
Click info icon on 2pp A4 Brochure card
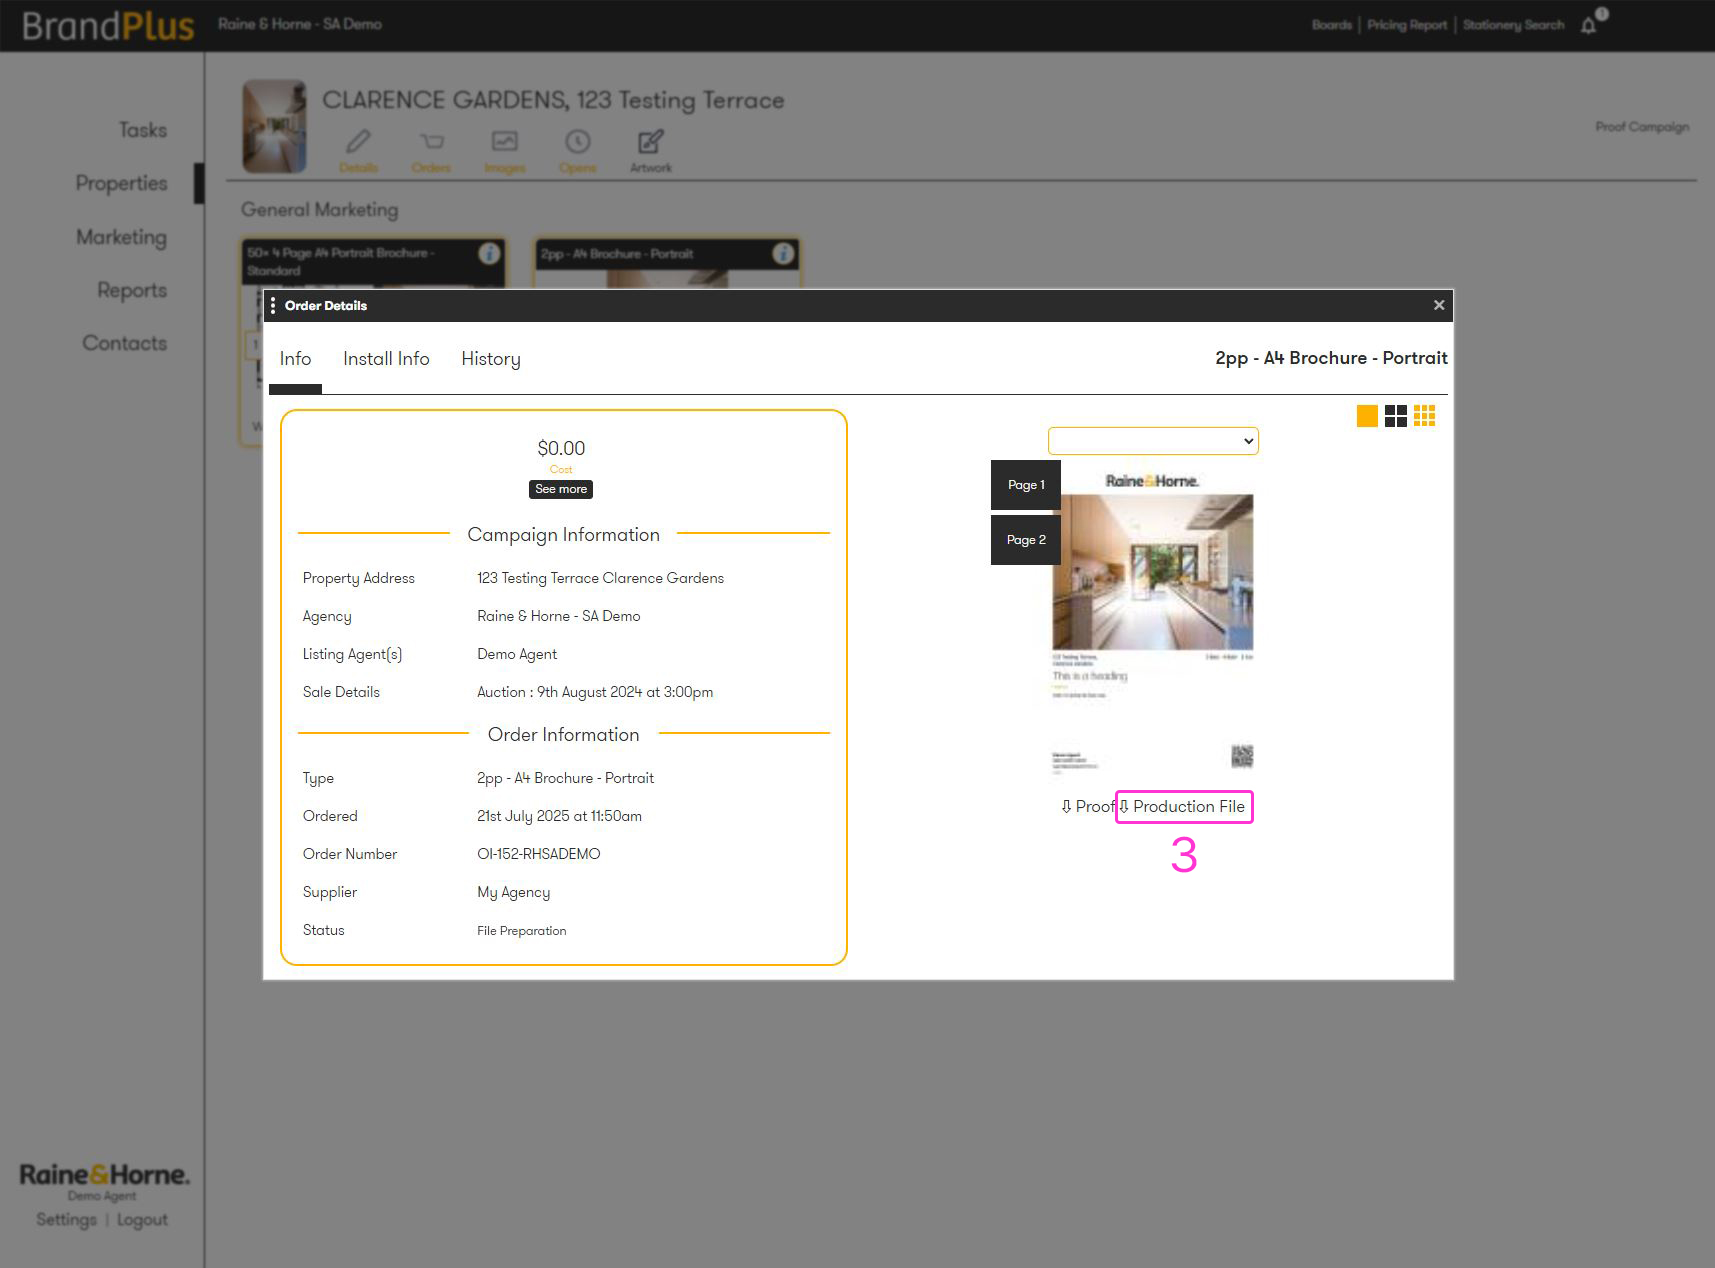tap(783, 253)
